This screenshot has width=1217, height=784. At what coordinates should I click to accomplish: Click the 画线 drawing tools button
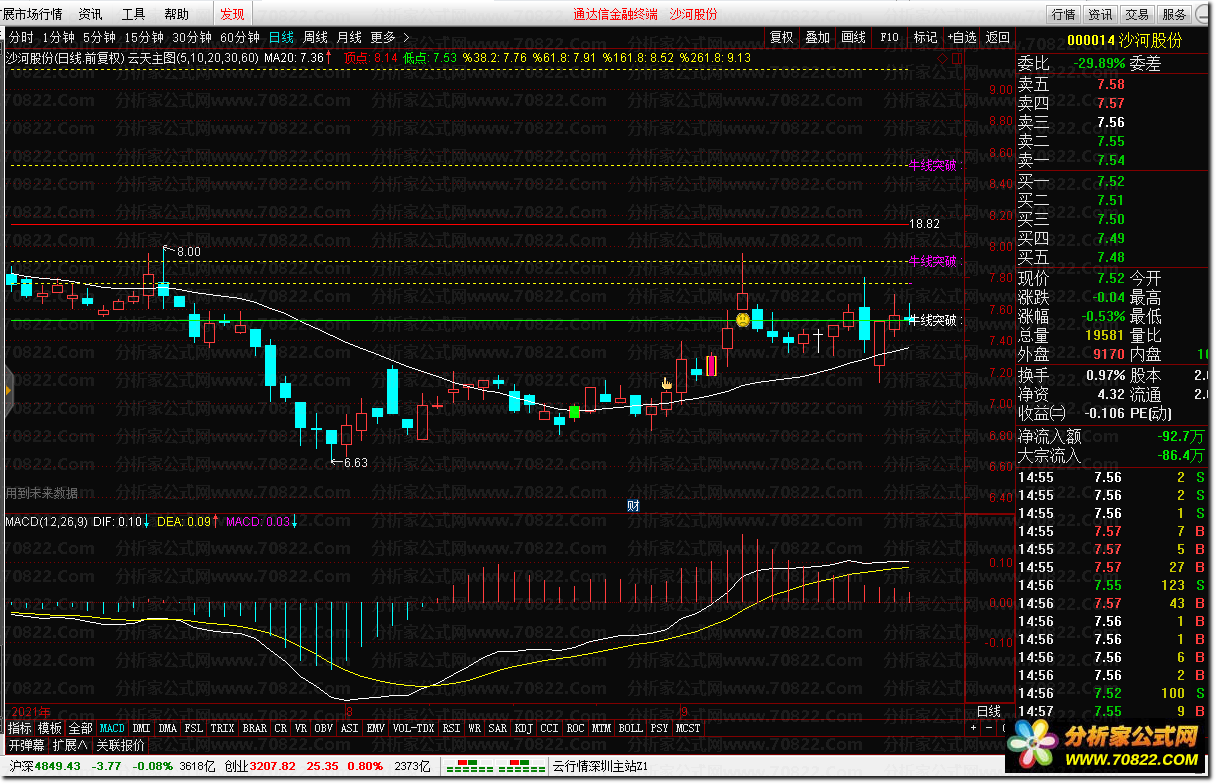853,37
